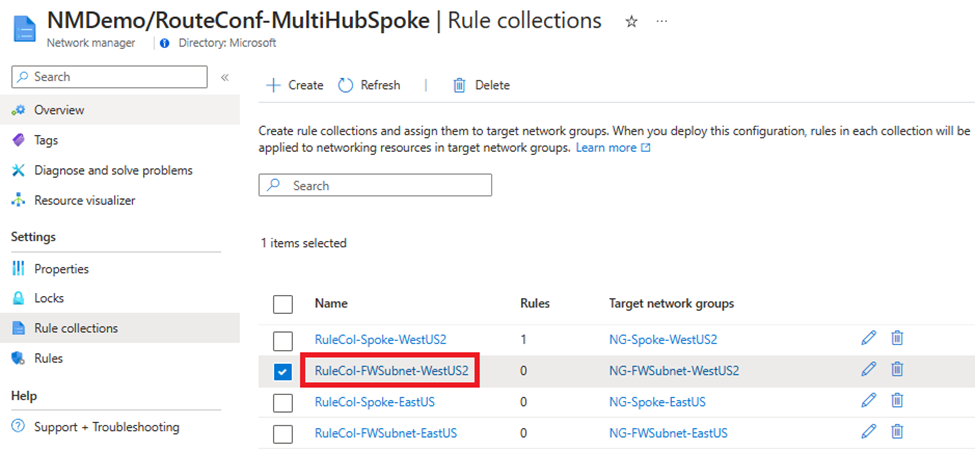Click the Delete toolbar button
The height and width of the screenshot is (451, 975).
coord(481,85)
